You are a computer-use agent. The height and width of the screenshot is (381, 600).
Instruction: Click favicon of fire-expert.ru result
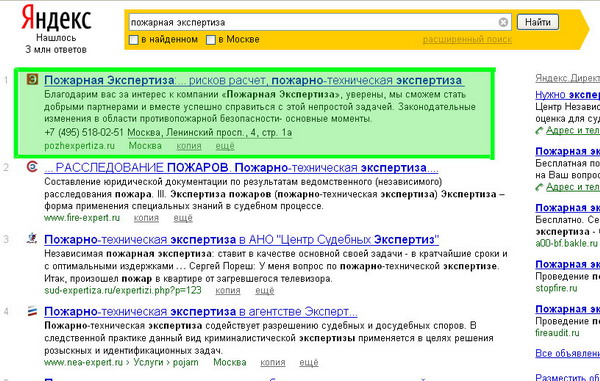tap(32, 167)
